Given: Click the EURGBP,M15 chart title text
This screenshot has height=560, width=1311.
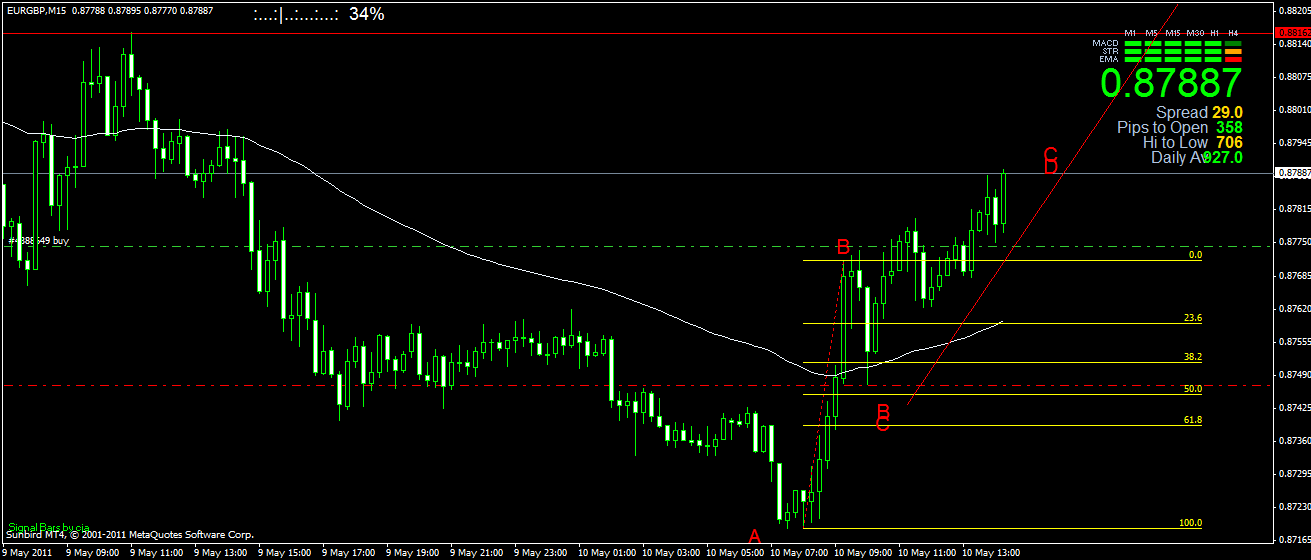Looking at the screenshot, I should click(x=37, y=11).
